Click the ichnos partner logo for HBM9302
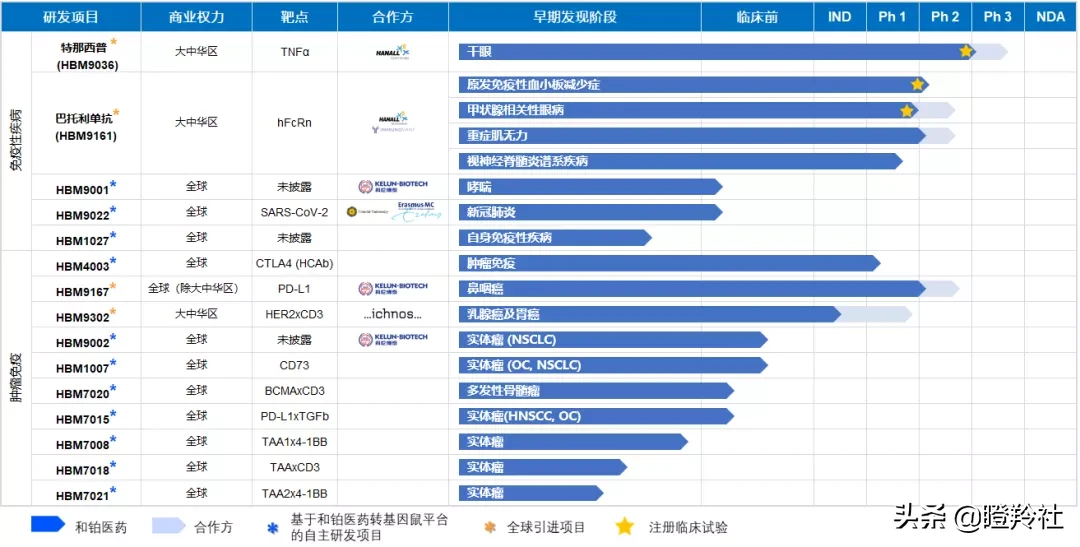This screenshot has width=1080, height=547. coord(393,315)
